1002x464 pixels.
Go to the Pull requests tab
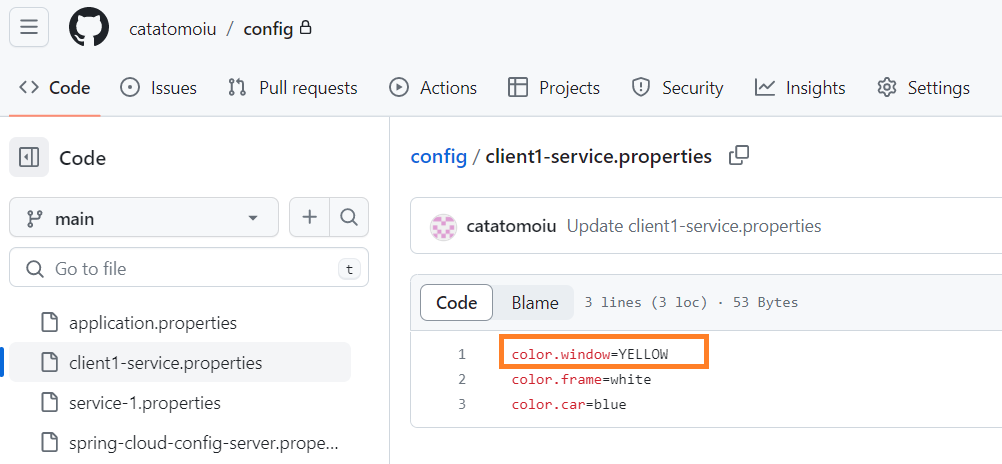(292, 88)
